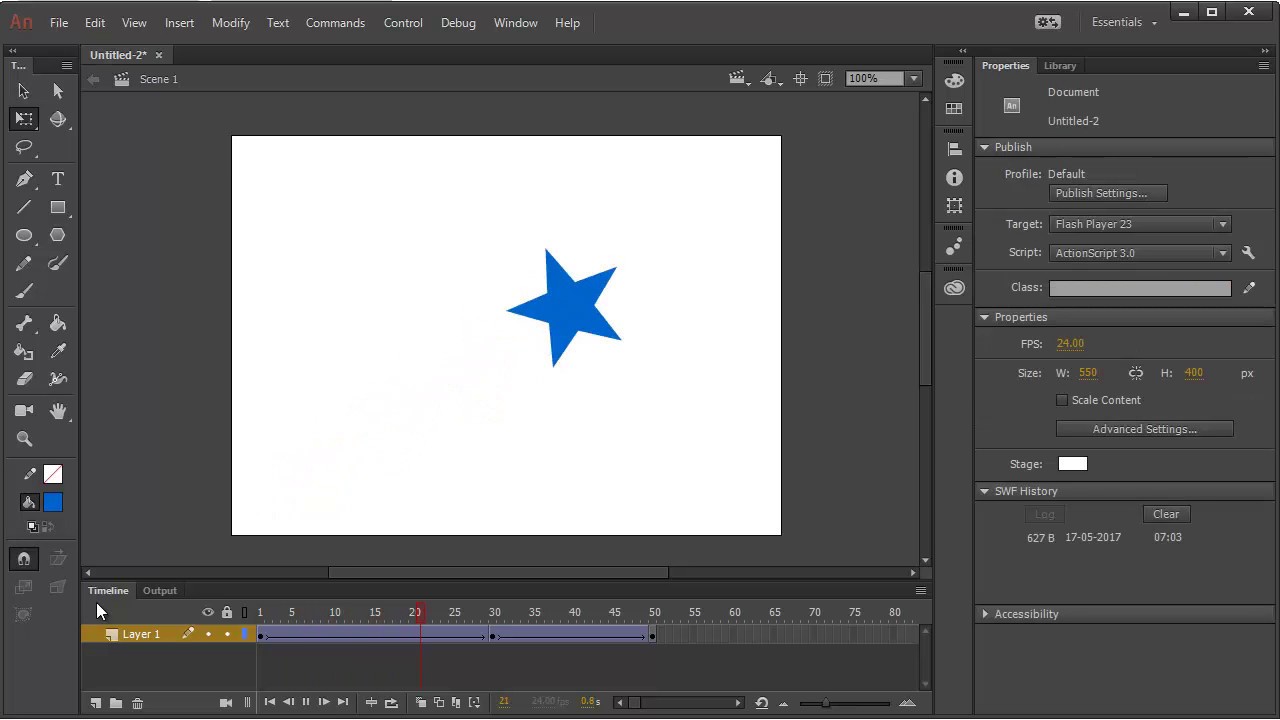1280x720 pixels.
Task: Open the Info panel icon
Action: click(x=954, y=177)
